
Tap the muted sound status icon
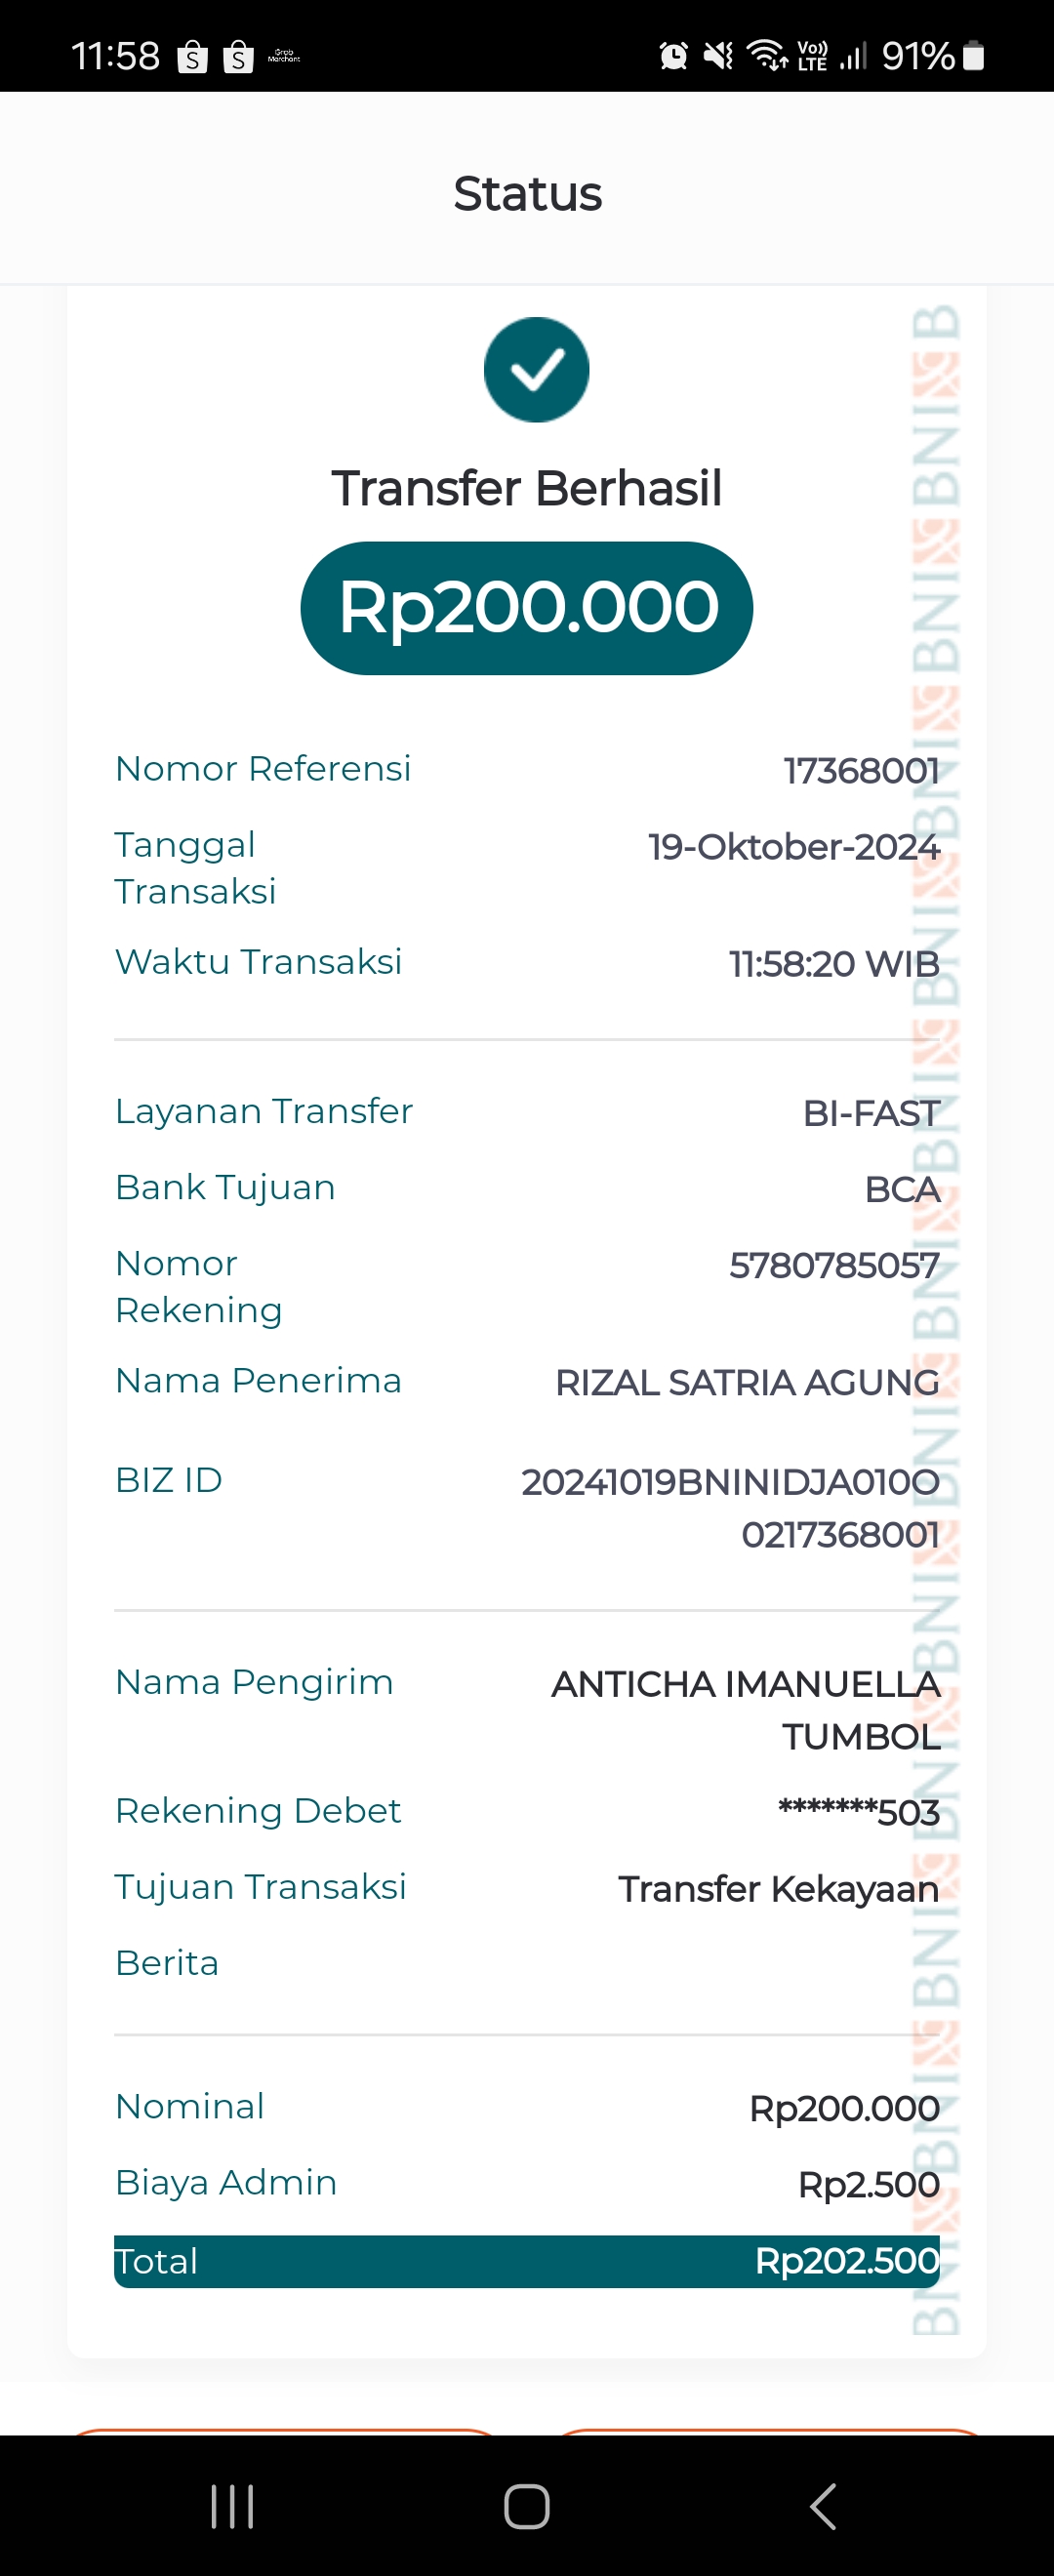click(x=718, y=56)
